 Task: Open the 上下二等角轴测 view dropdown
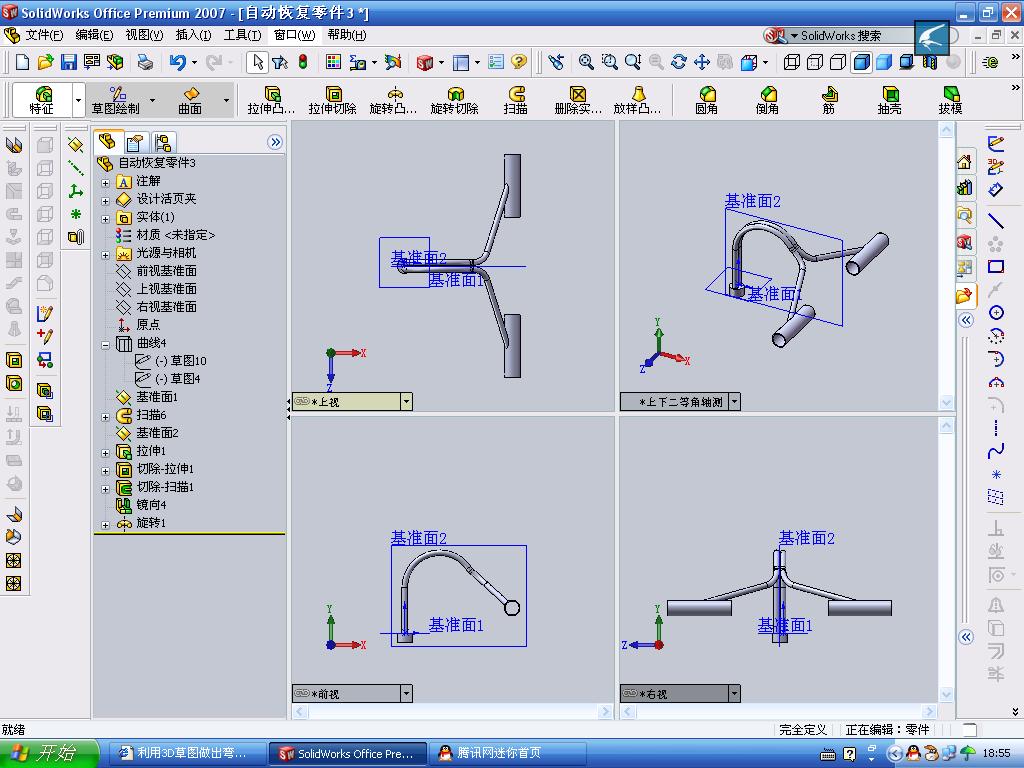pos(734,402)
